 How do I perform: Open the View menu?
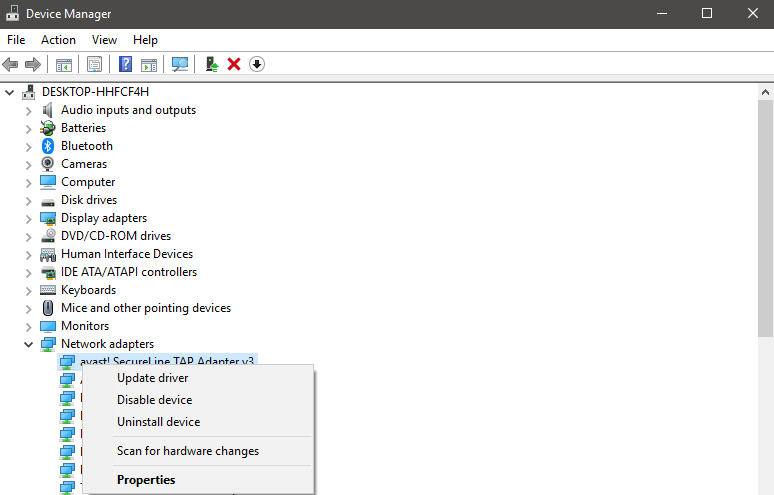tap(104, 40)
